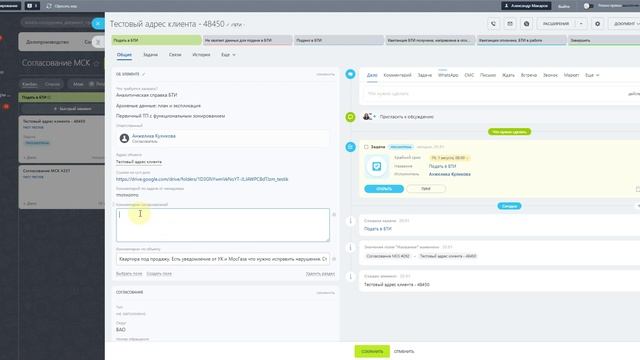Click the user name button in the top bar

(526, 6)
